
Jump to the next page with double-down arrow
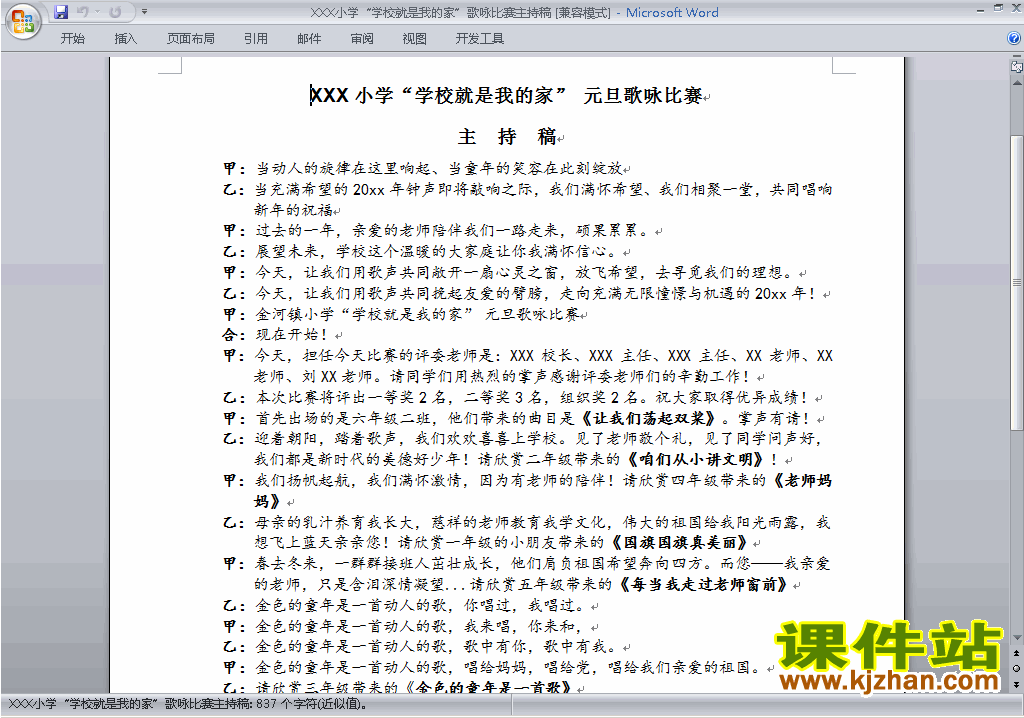click(1017, 684)
